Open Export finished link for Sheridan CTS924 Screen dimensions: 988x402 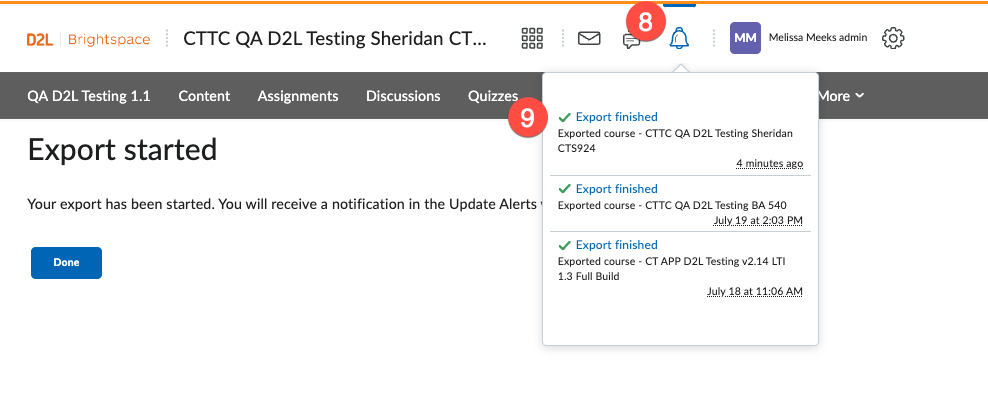tap(616, 117)
